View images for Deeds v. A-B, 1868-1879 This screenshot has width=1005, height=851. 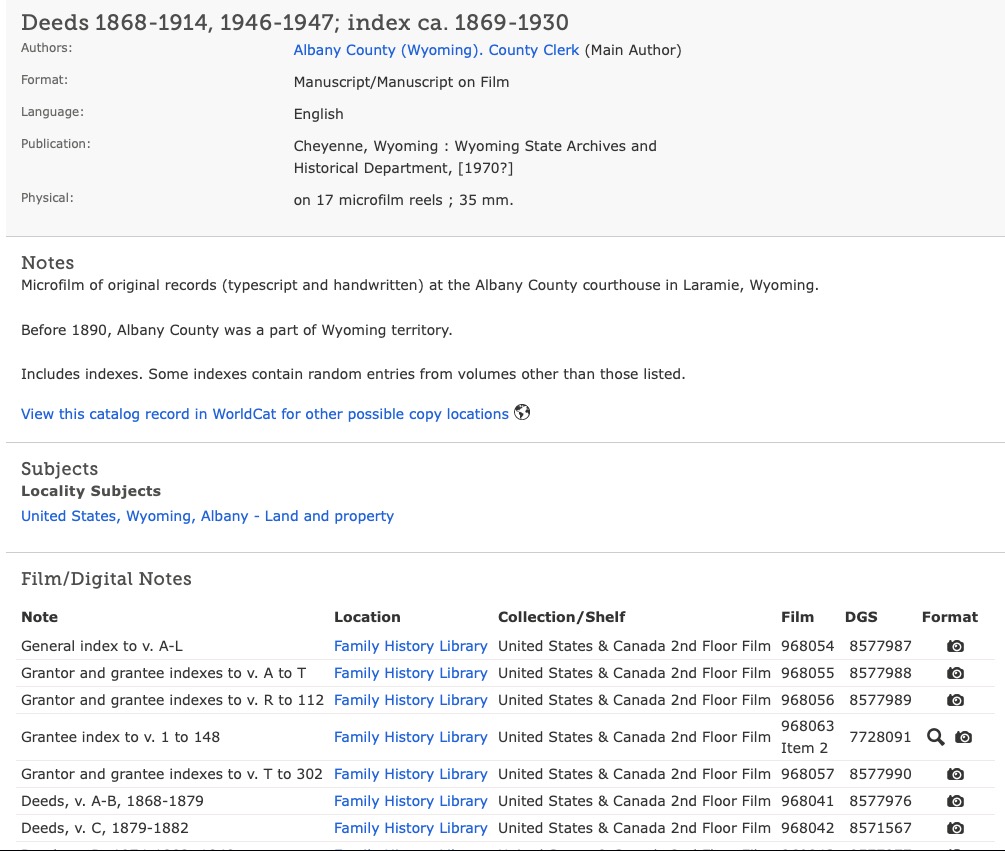click(x=955, y=802)
